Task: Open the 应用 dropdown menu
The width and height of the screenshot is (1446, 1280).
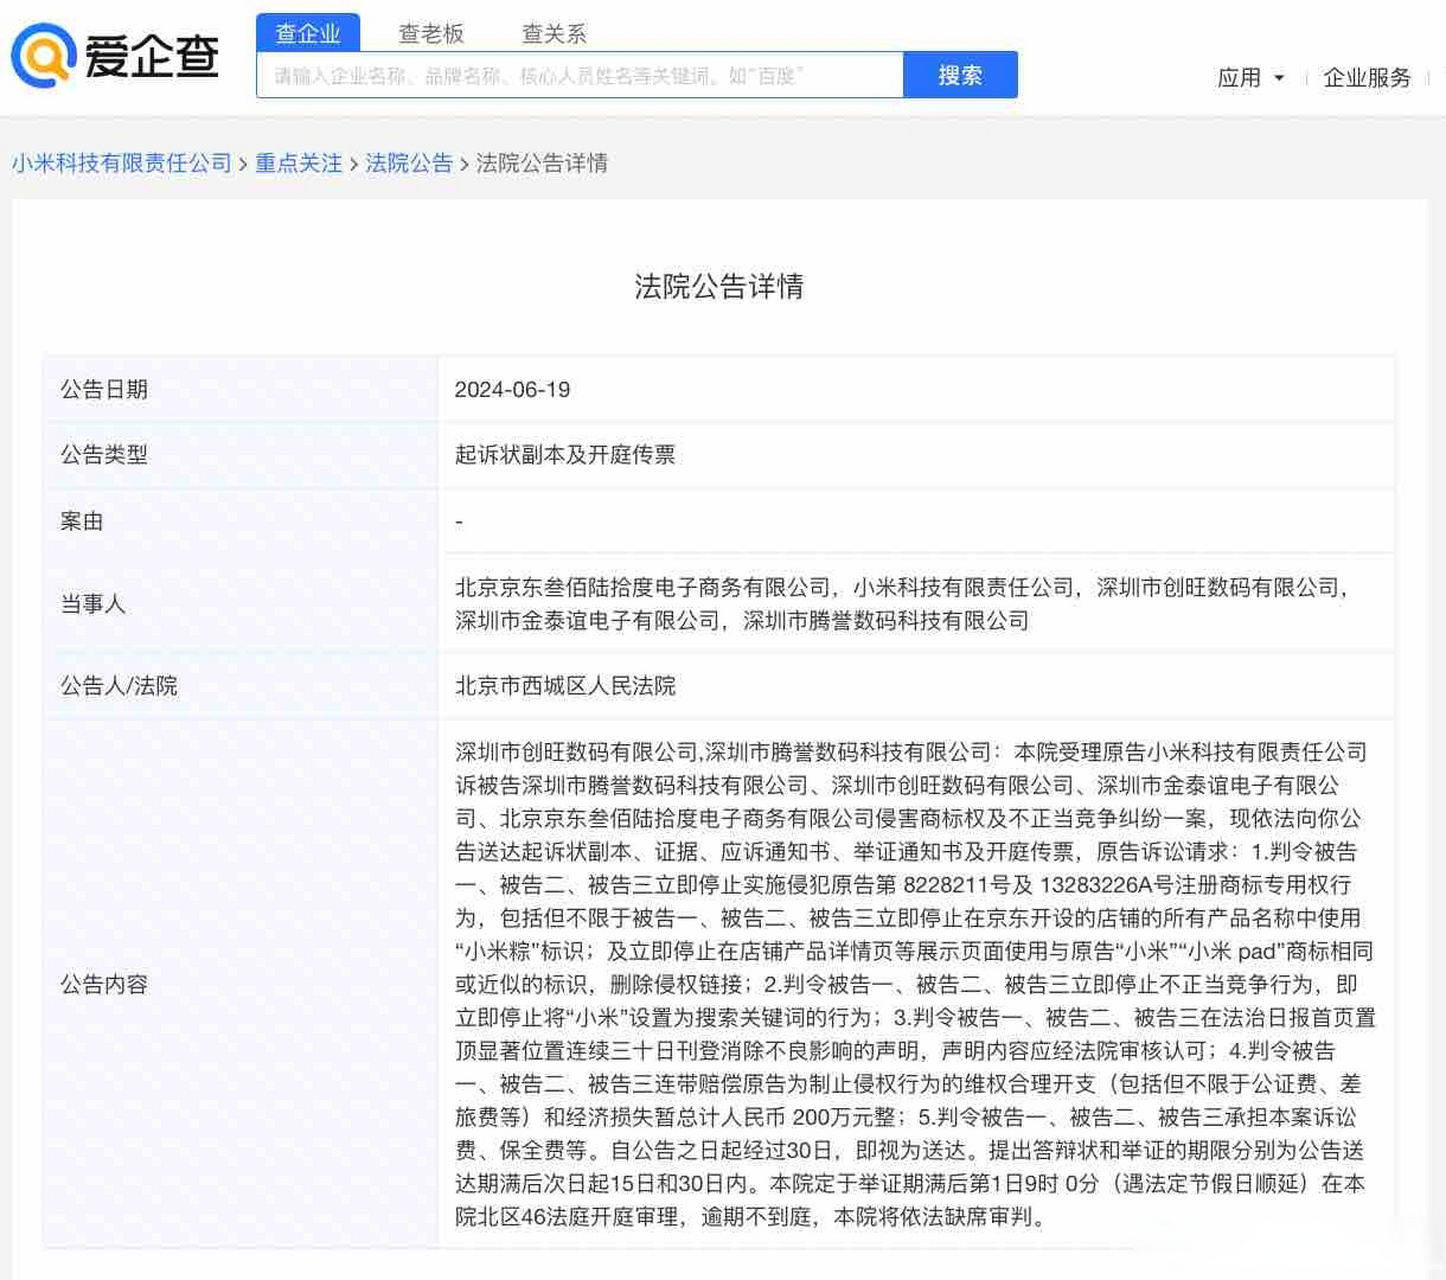Action: [1250, 78]
